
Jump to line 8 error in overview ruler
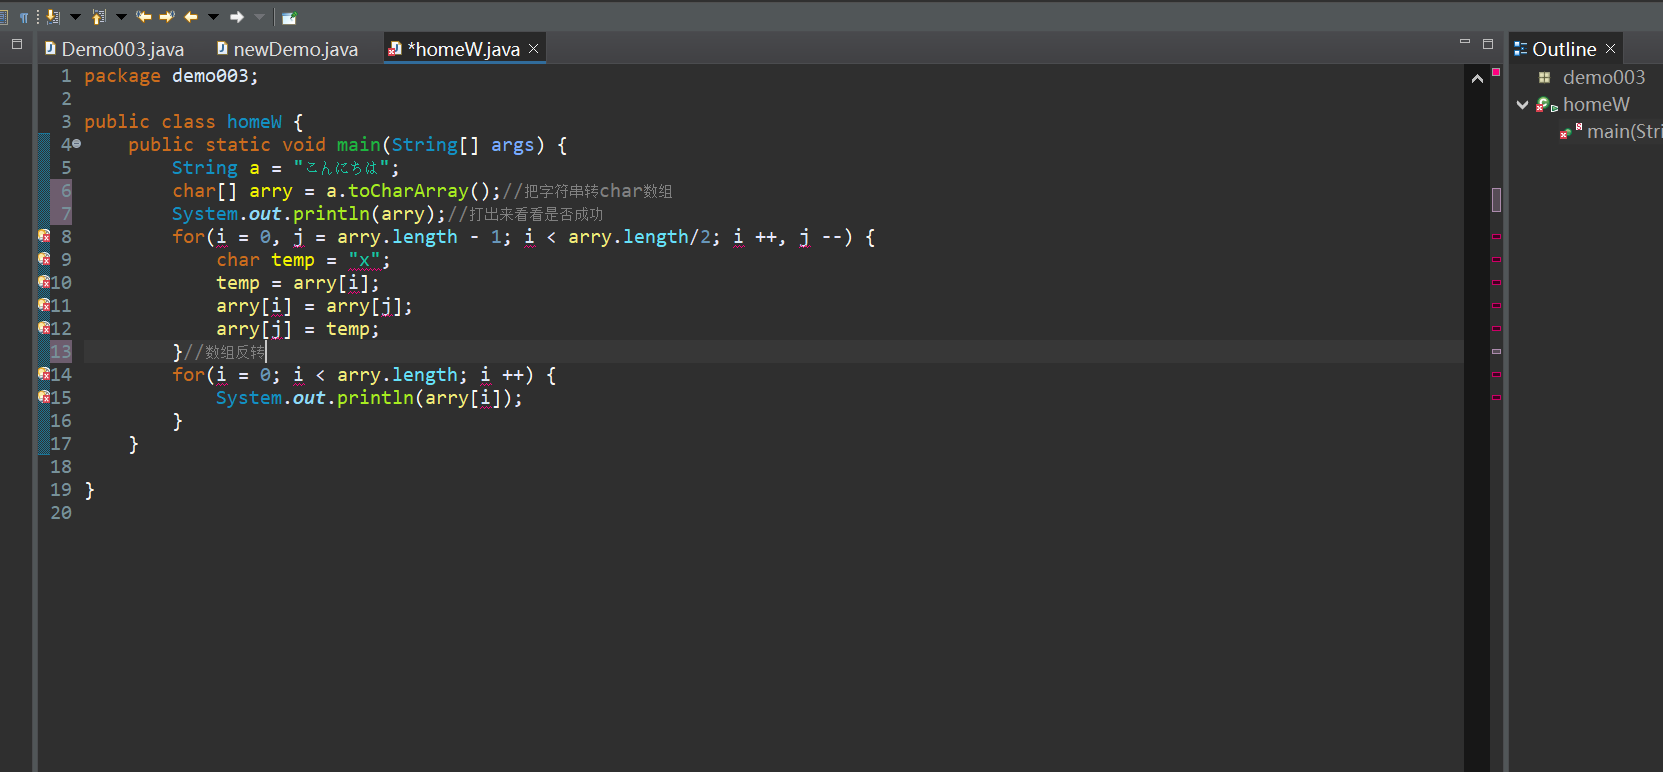click(x=1496, y=236)
